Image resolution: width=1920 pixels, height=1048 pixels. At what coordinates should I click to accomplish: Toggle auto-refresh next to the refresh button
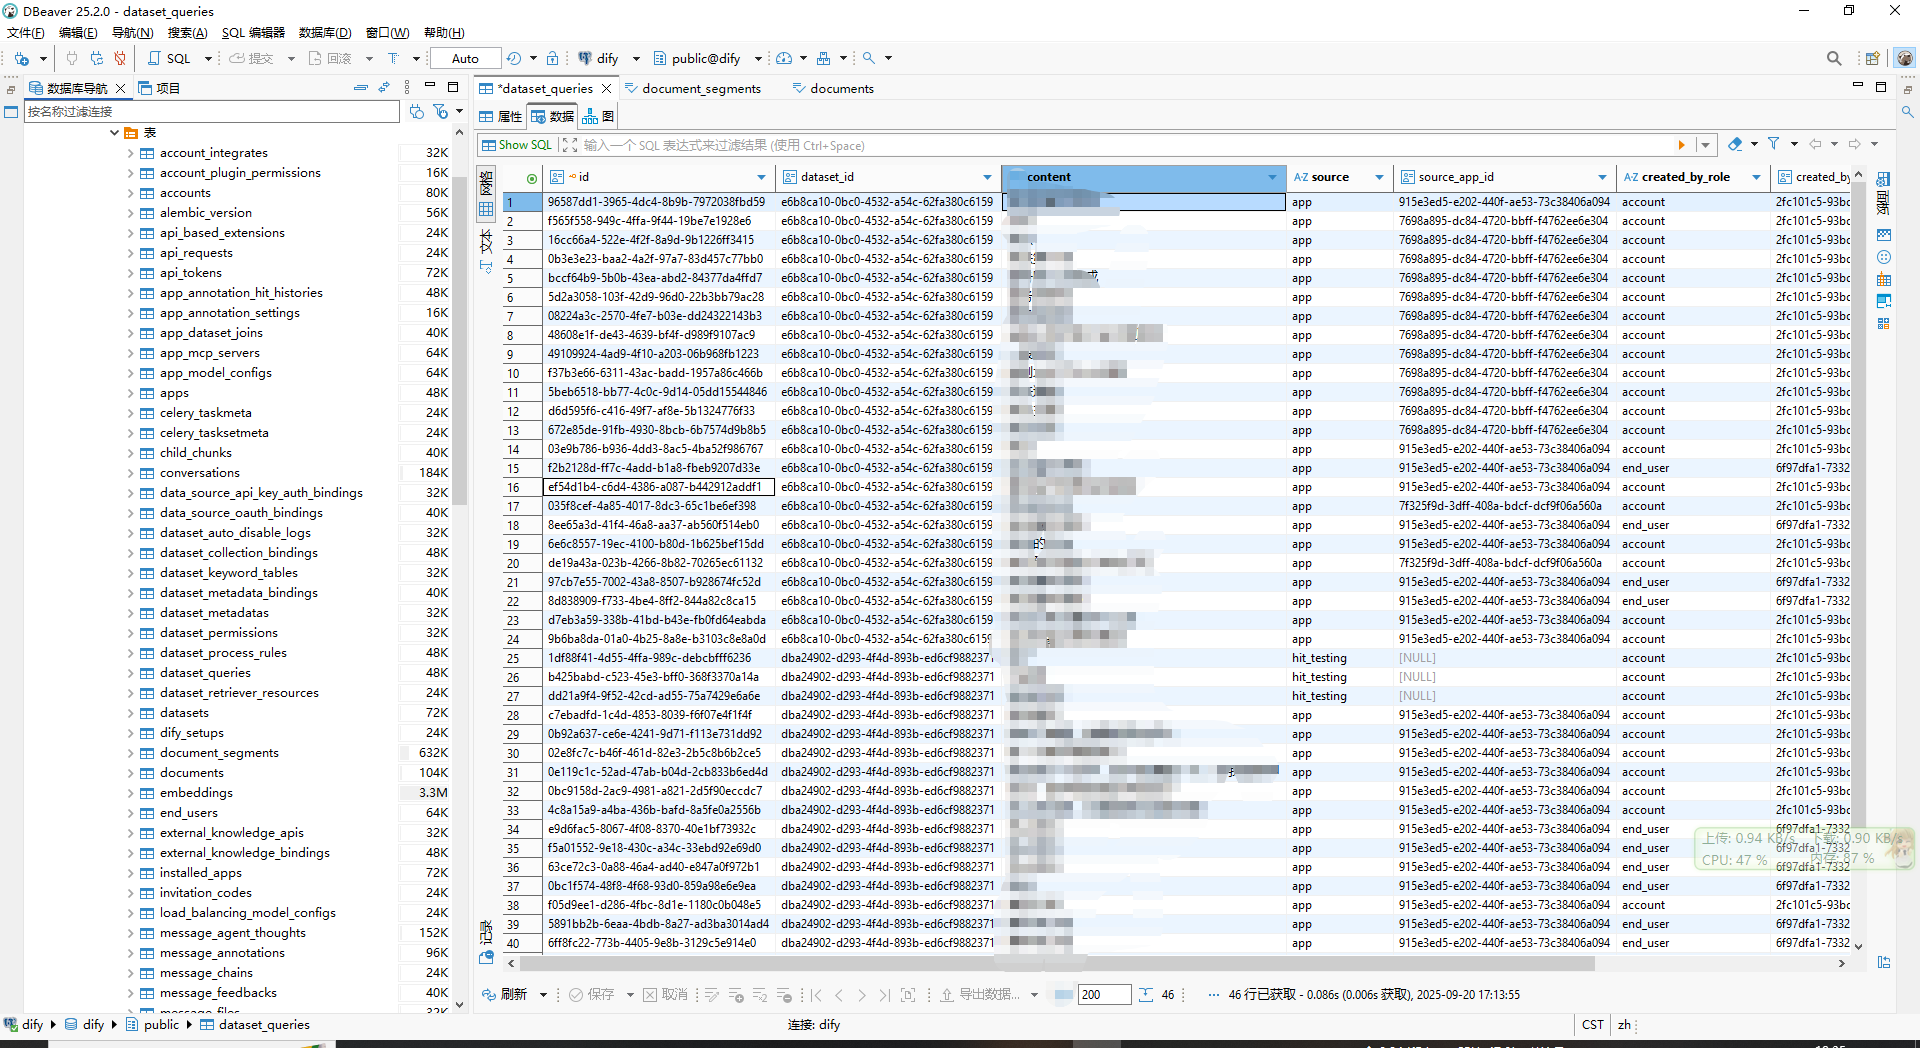(543, 994)
